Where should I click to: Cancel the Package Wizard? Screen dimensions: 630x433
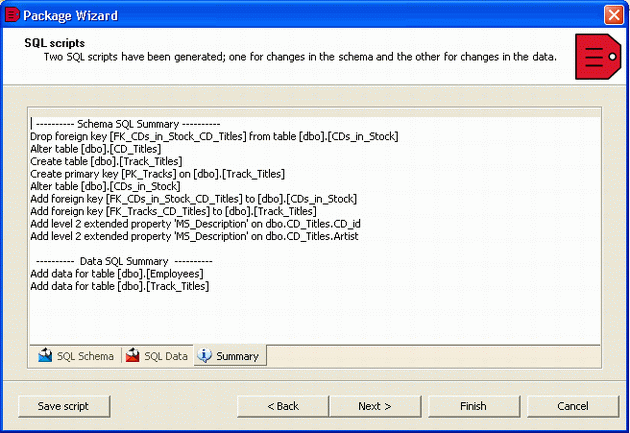[x=573, y=406]
